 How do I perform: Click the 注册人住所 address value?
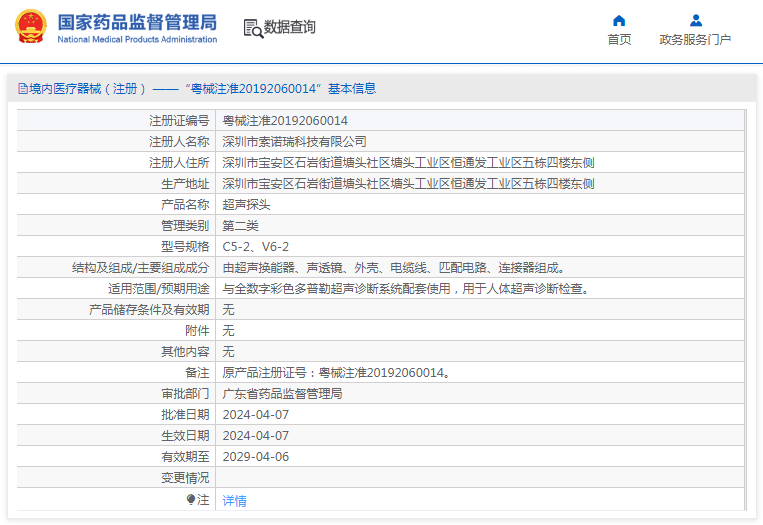click(x=408, y=163)
